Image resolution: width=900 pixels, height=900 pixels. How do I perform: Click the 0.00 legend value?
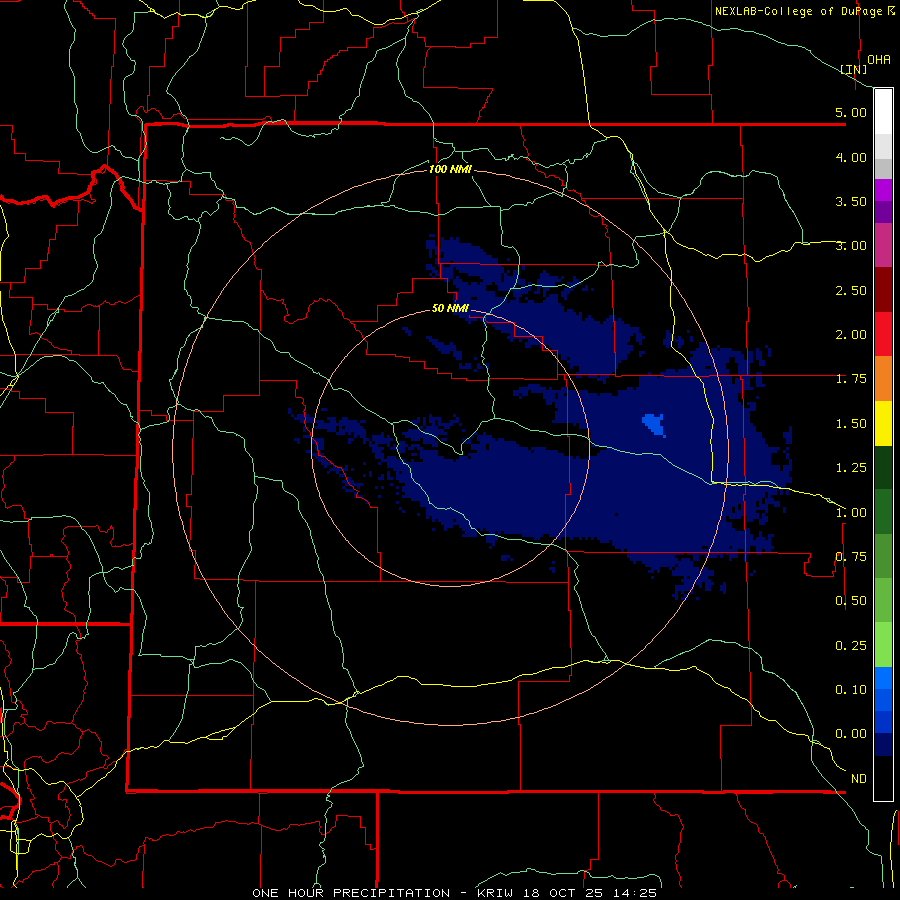click(851, 734)
